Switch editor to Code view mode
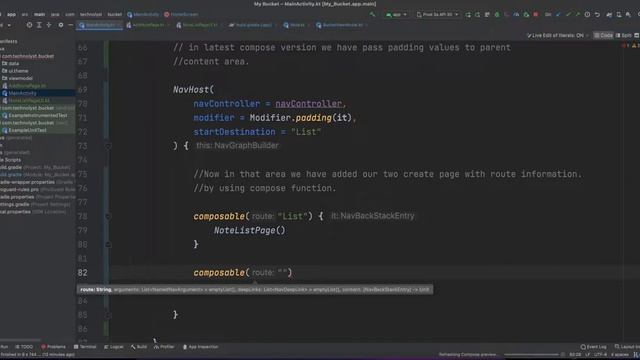Screen dimensions: 640x360 point(603,36)
